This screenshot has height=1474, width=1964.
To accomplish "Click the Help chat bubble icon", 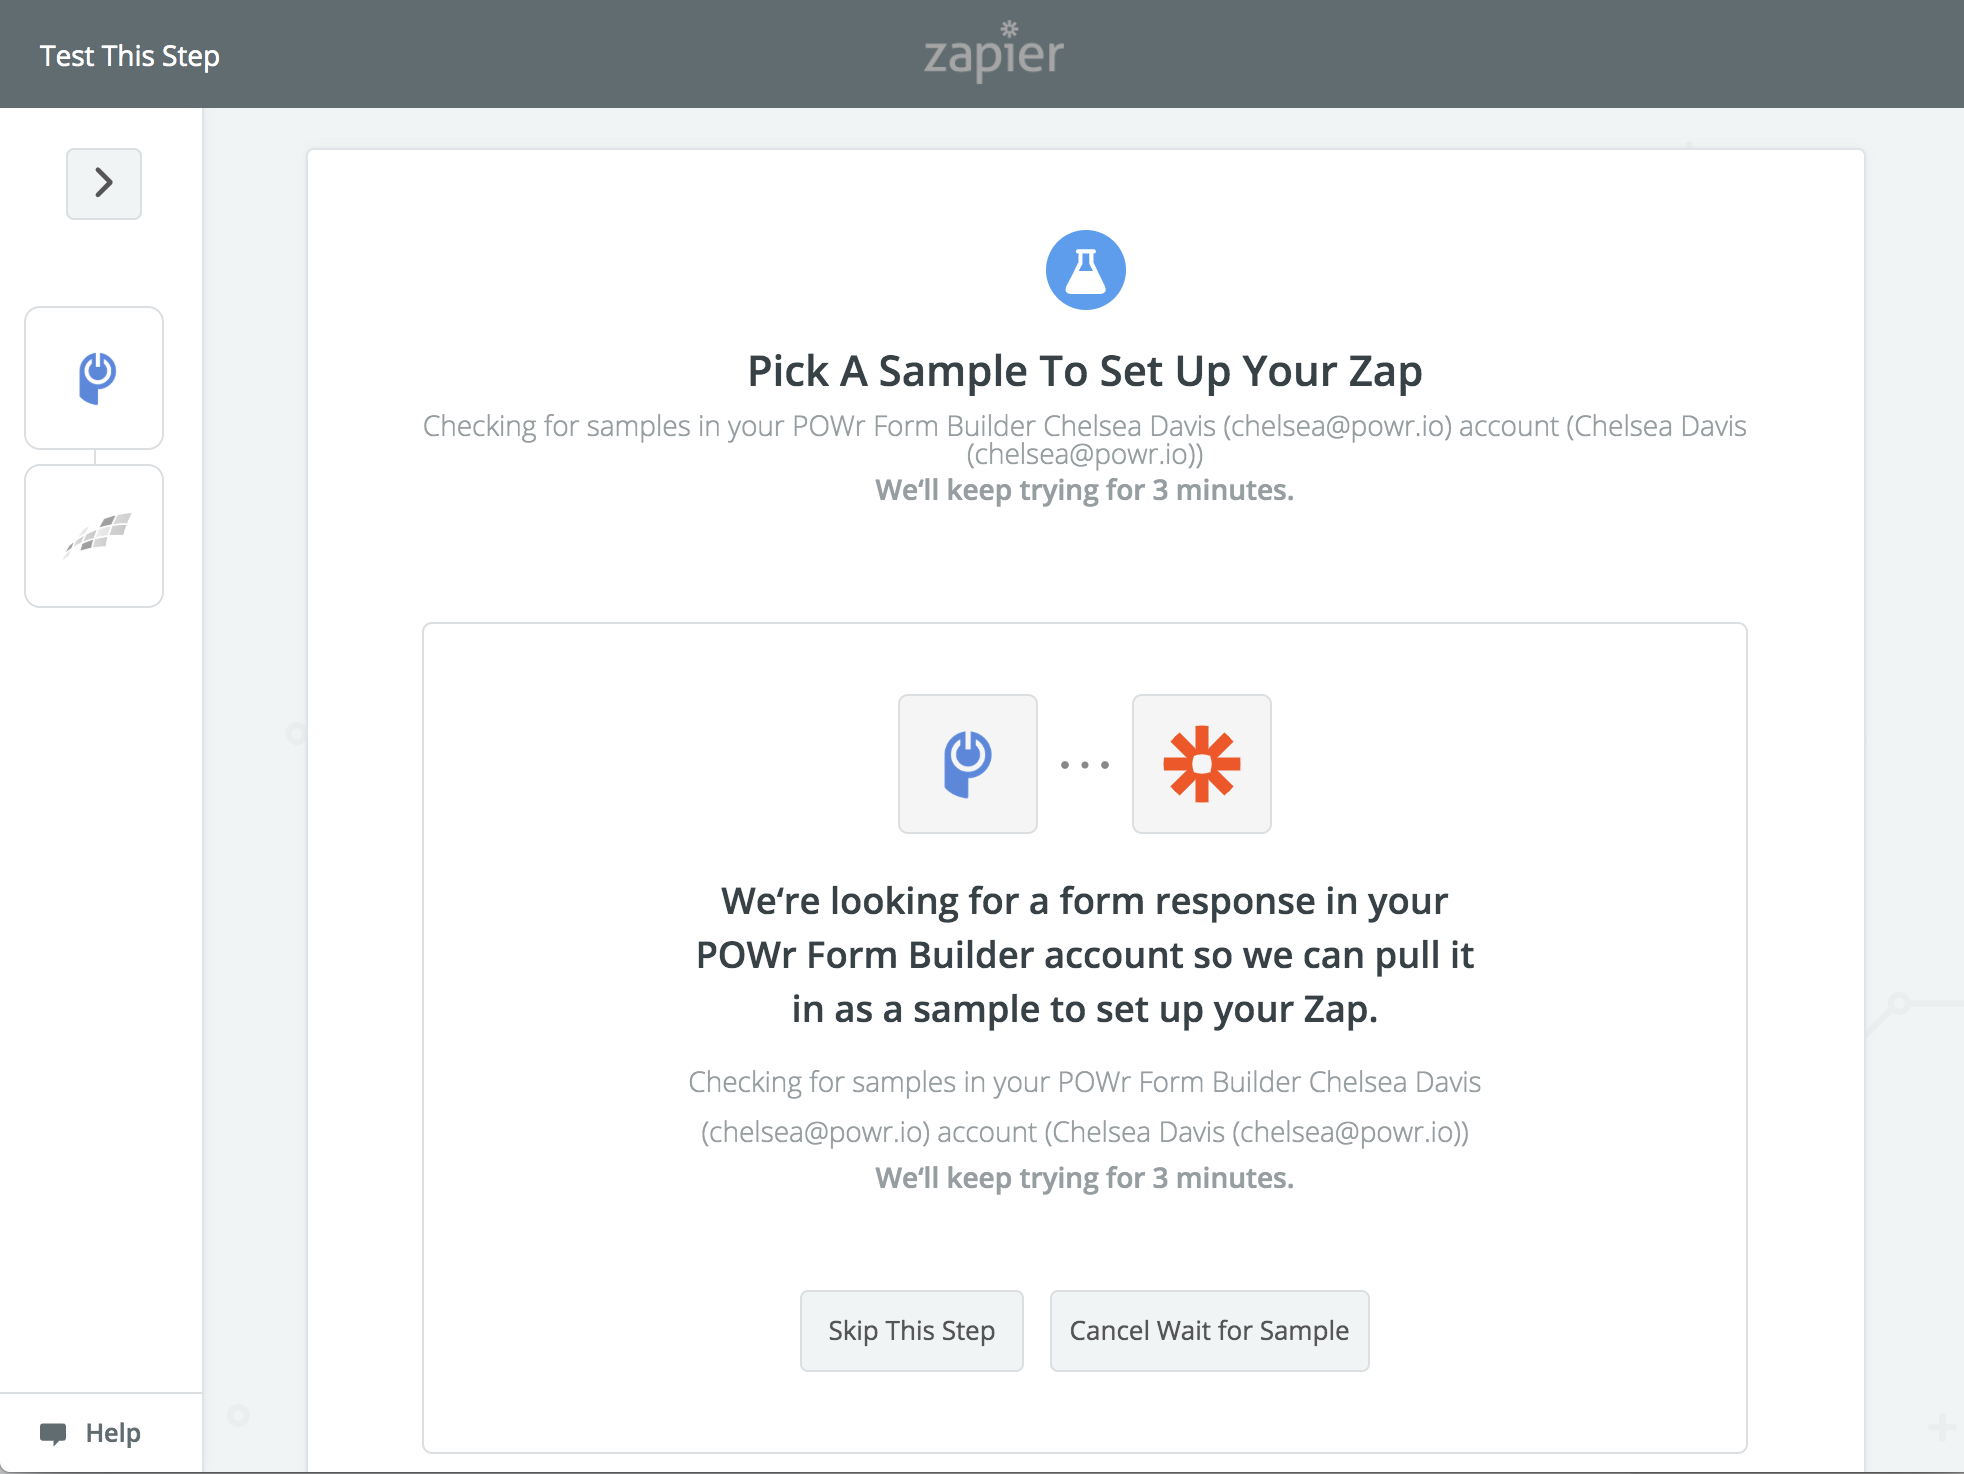I will pyautogui.click(x=53, y=1433).
